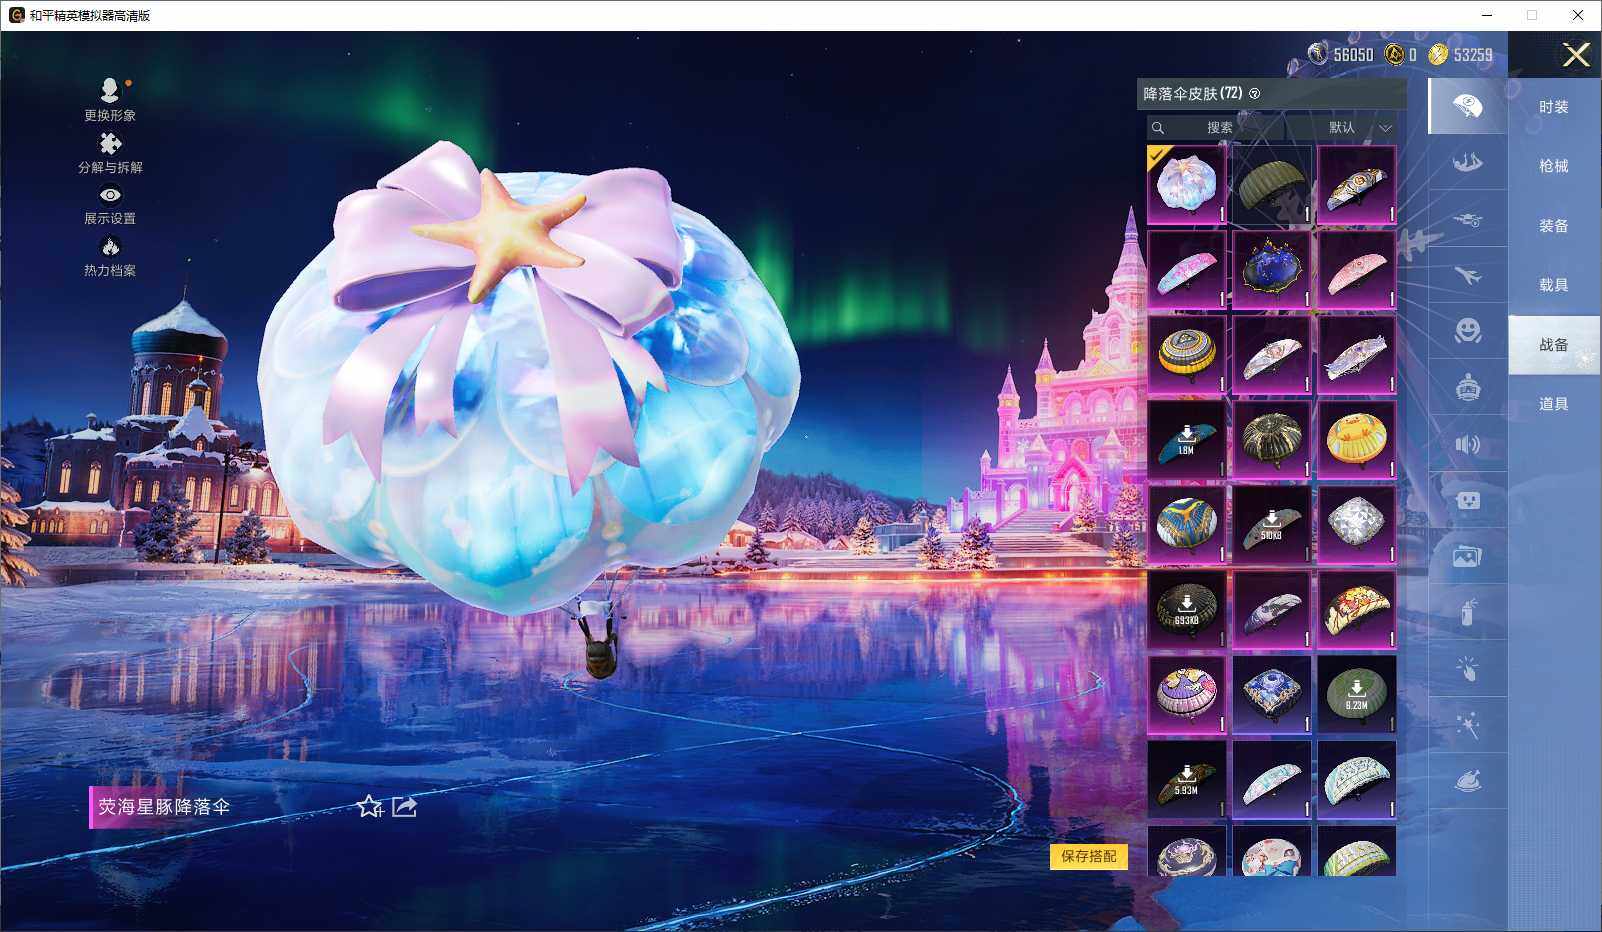Select the black and gold ribbed dome parachute
The image size is (1602, 932).
(1271, 439)
